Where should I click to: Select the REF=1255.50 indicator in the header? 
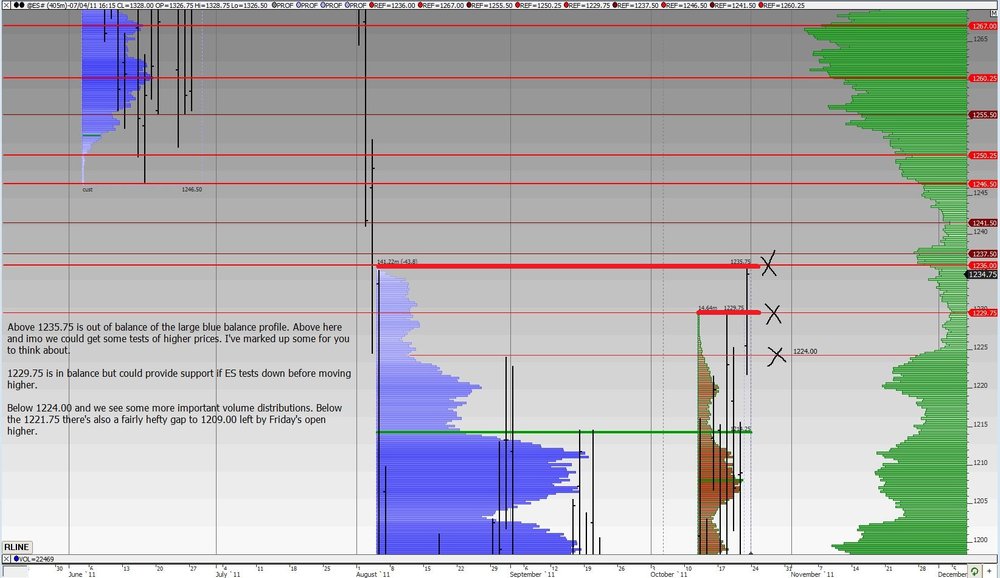pyautogui.click(x=490, y=5)
